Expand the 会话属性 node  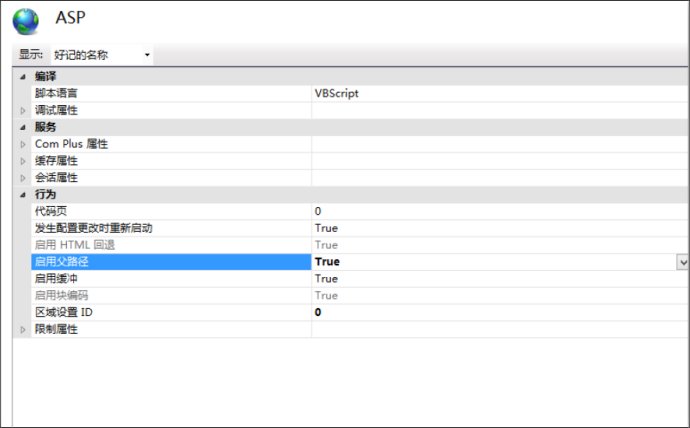click(x=22, y=178)
